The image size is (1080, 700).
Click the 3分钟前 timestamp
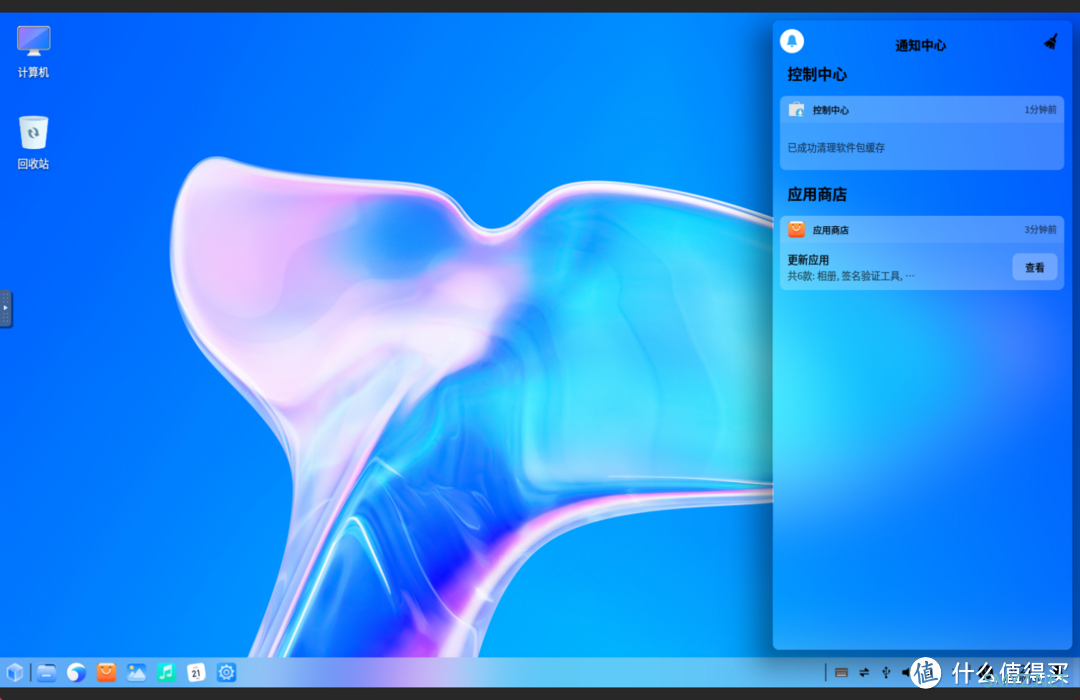click(x=1040, y=229)
